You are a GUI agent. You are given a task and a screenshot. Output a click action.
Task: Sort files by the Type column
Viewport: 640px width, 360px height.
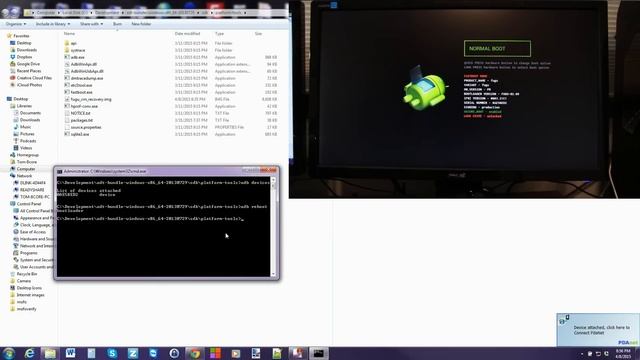pos(220,33)
